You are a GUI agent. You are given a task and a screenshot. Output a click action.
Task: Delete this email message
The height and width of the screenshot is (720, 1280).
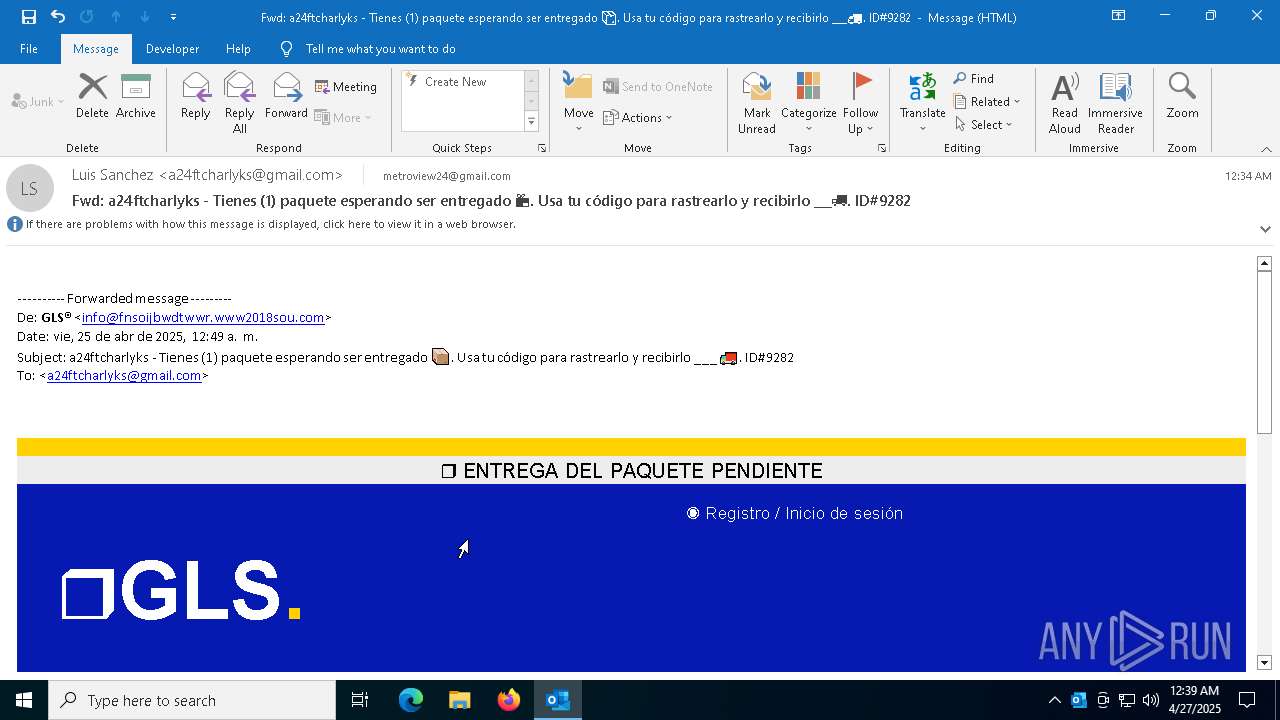coord(92,97)
